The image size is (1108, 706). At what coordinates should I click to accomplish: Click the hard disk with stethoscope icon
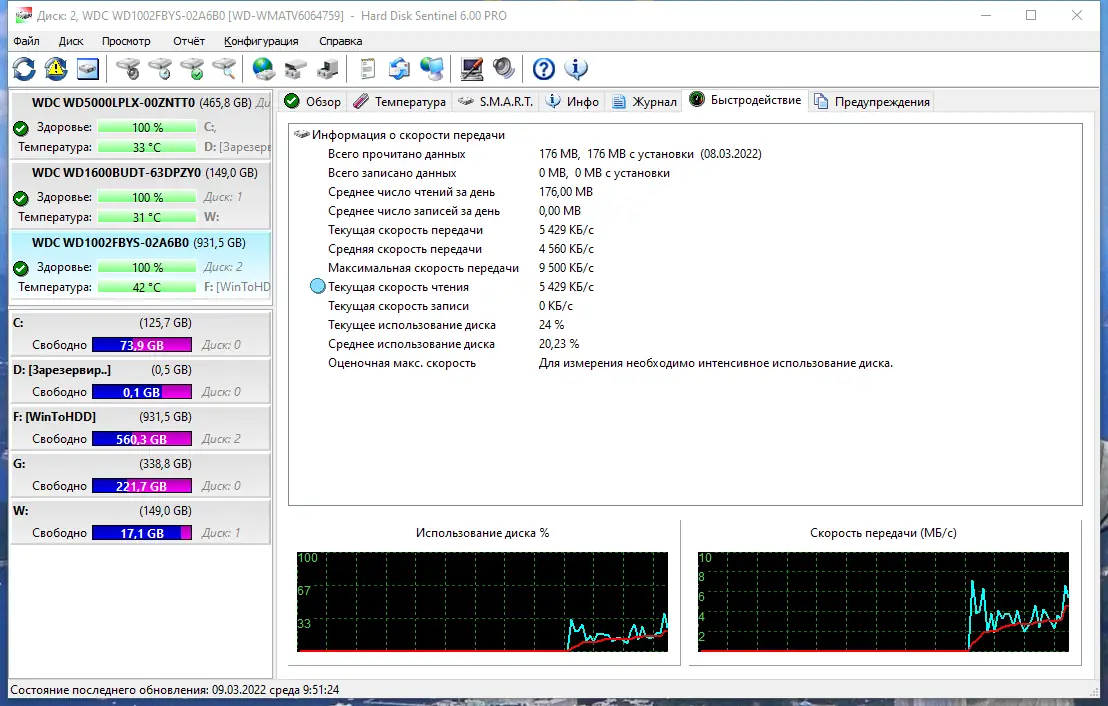[128, 69]
